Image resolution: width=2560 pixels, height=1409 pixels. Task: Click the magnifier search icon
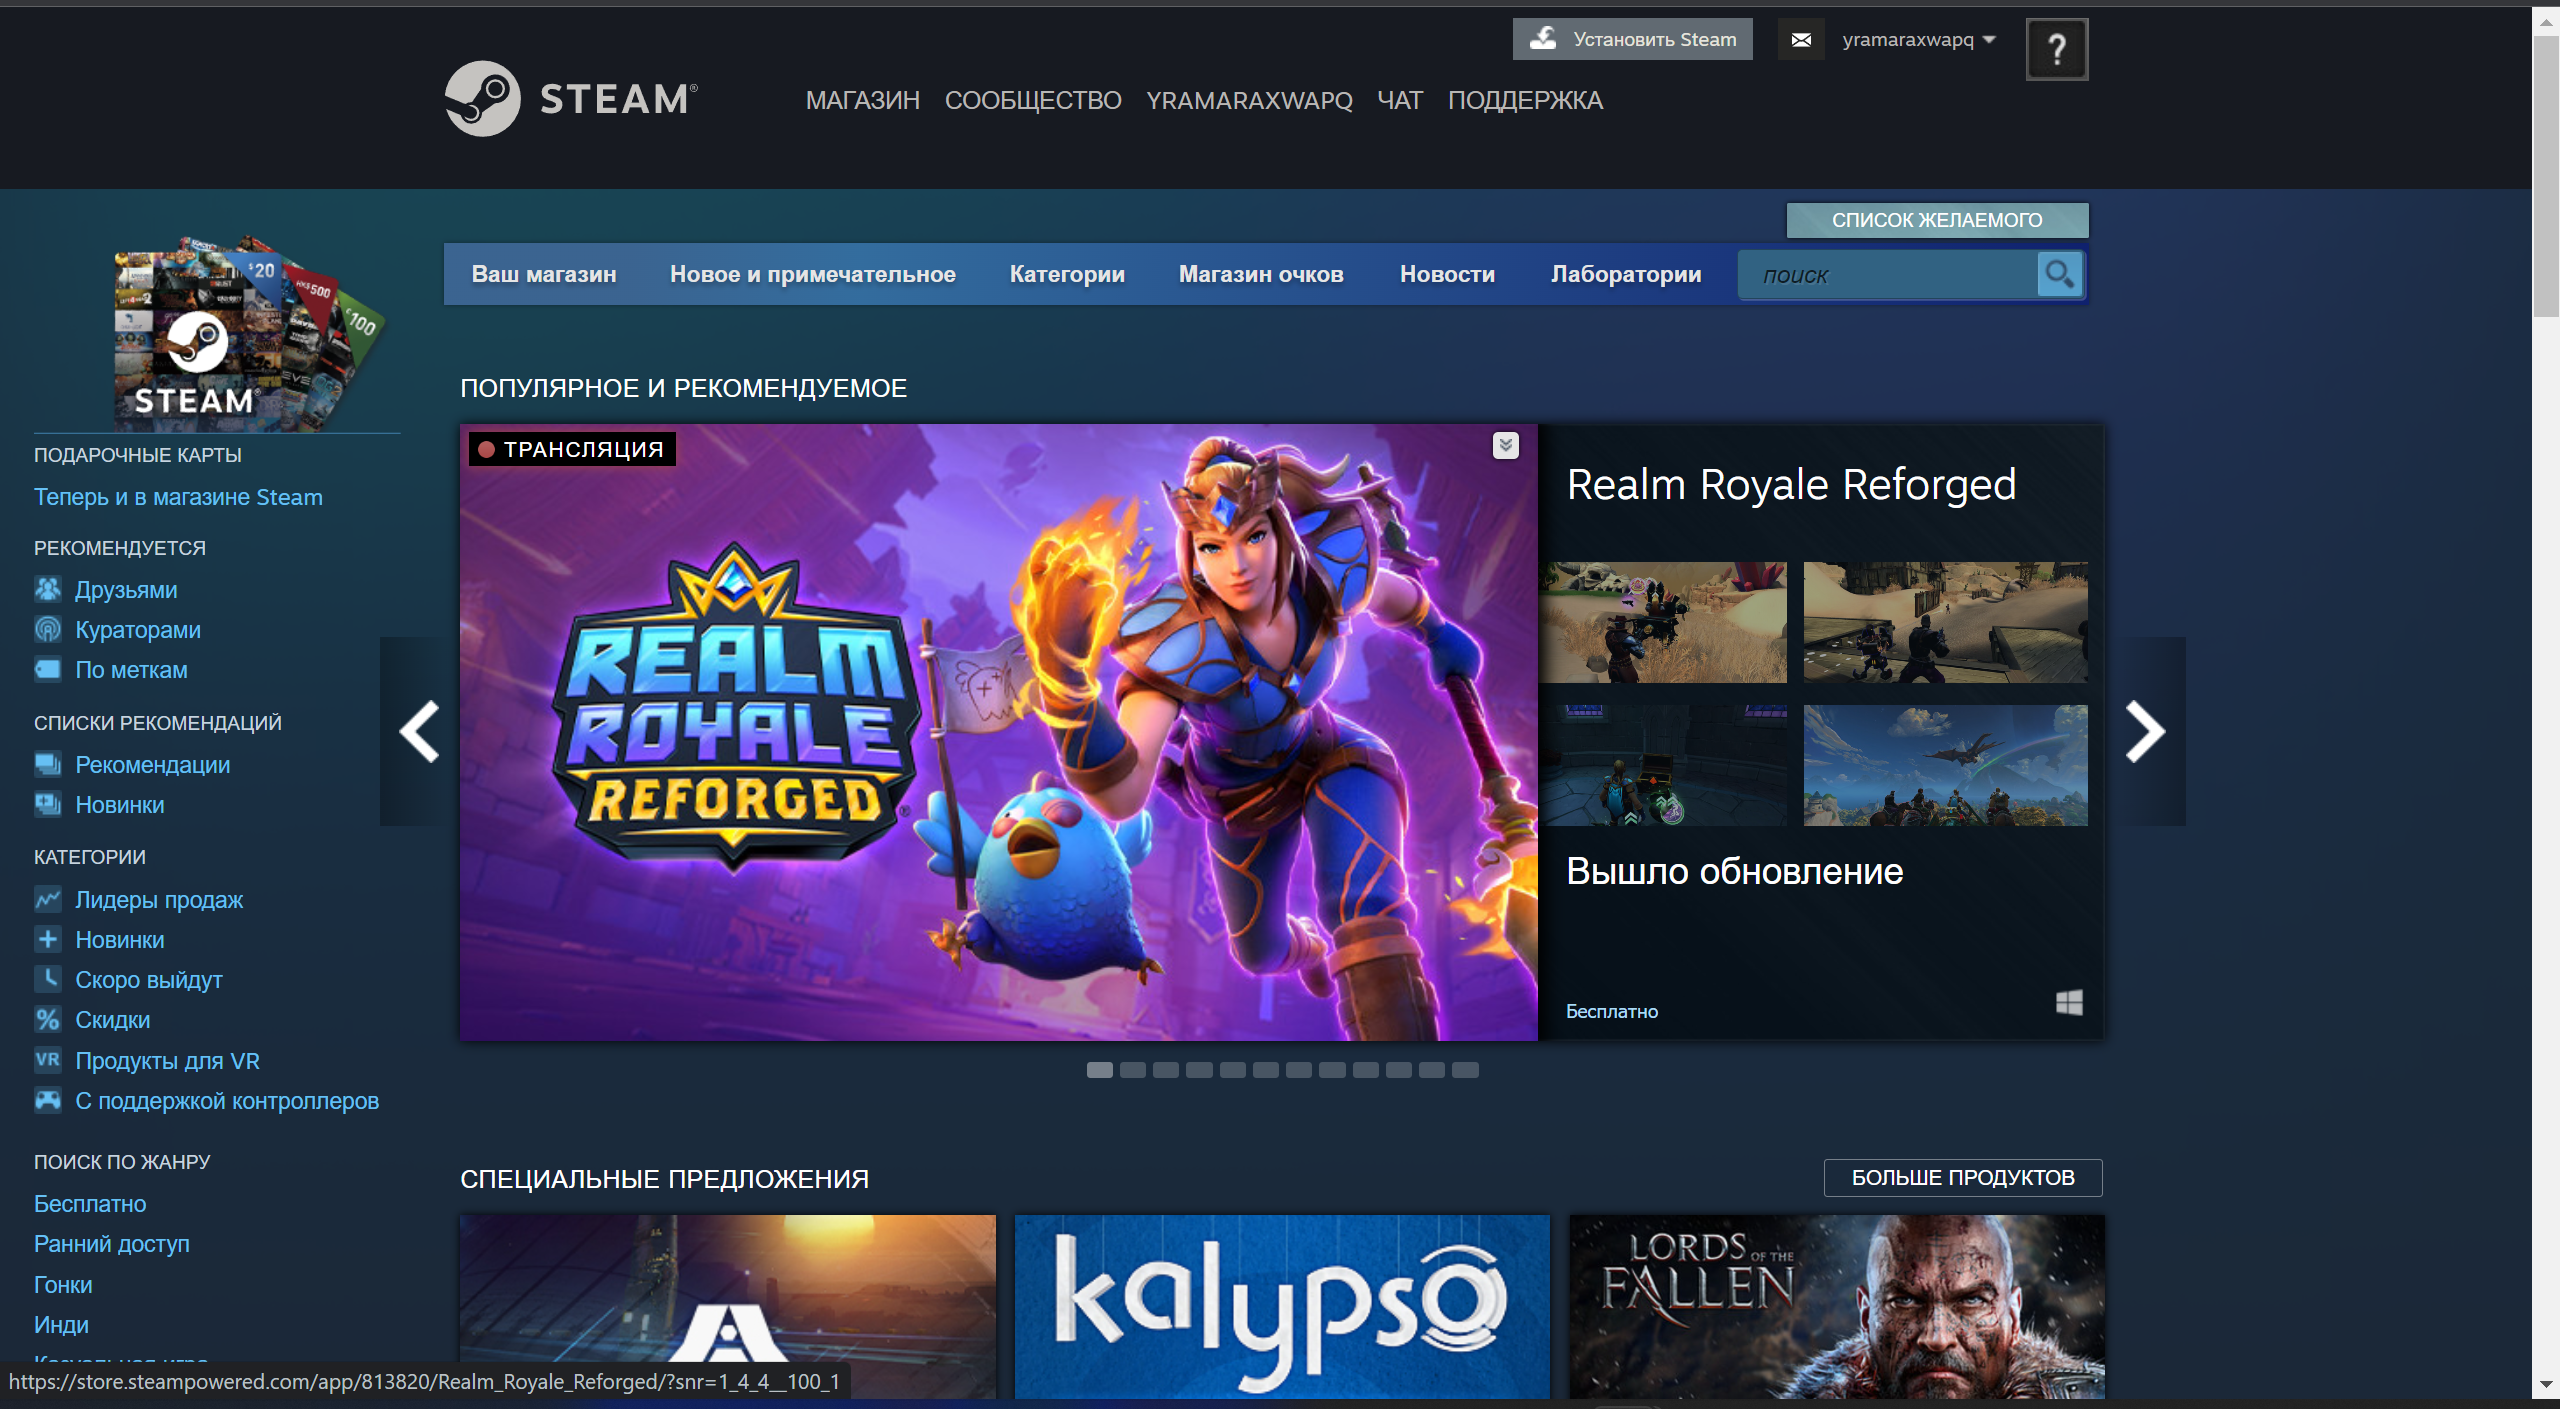tap(2060, 274)
